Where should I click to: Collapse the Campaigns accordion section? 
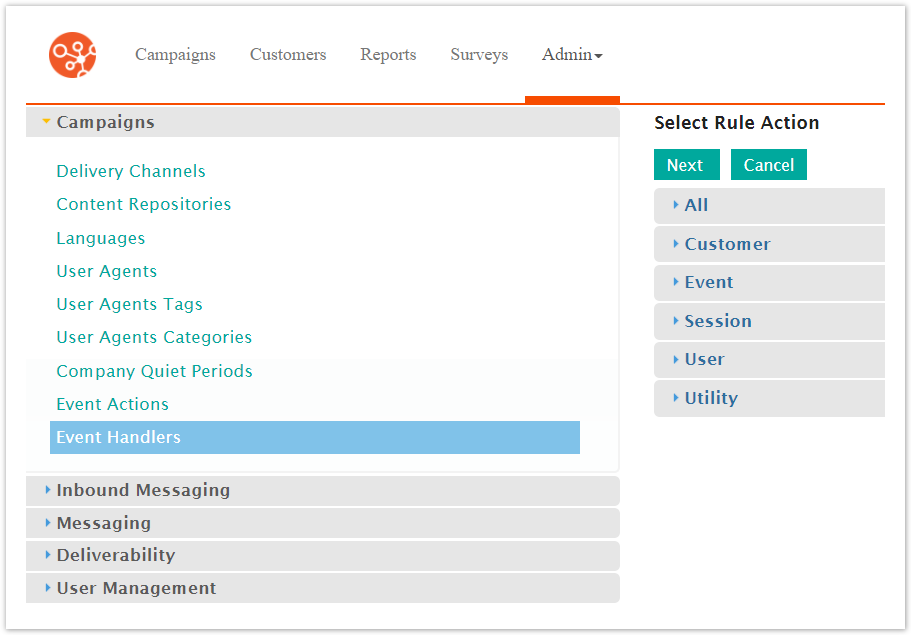point(322,122)
